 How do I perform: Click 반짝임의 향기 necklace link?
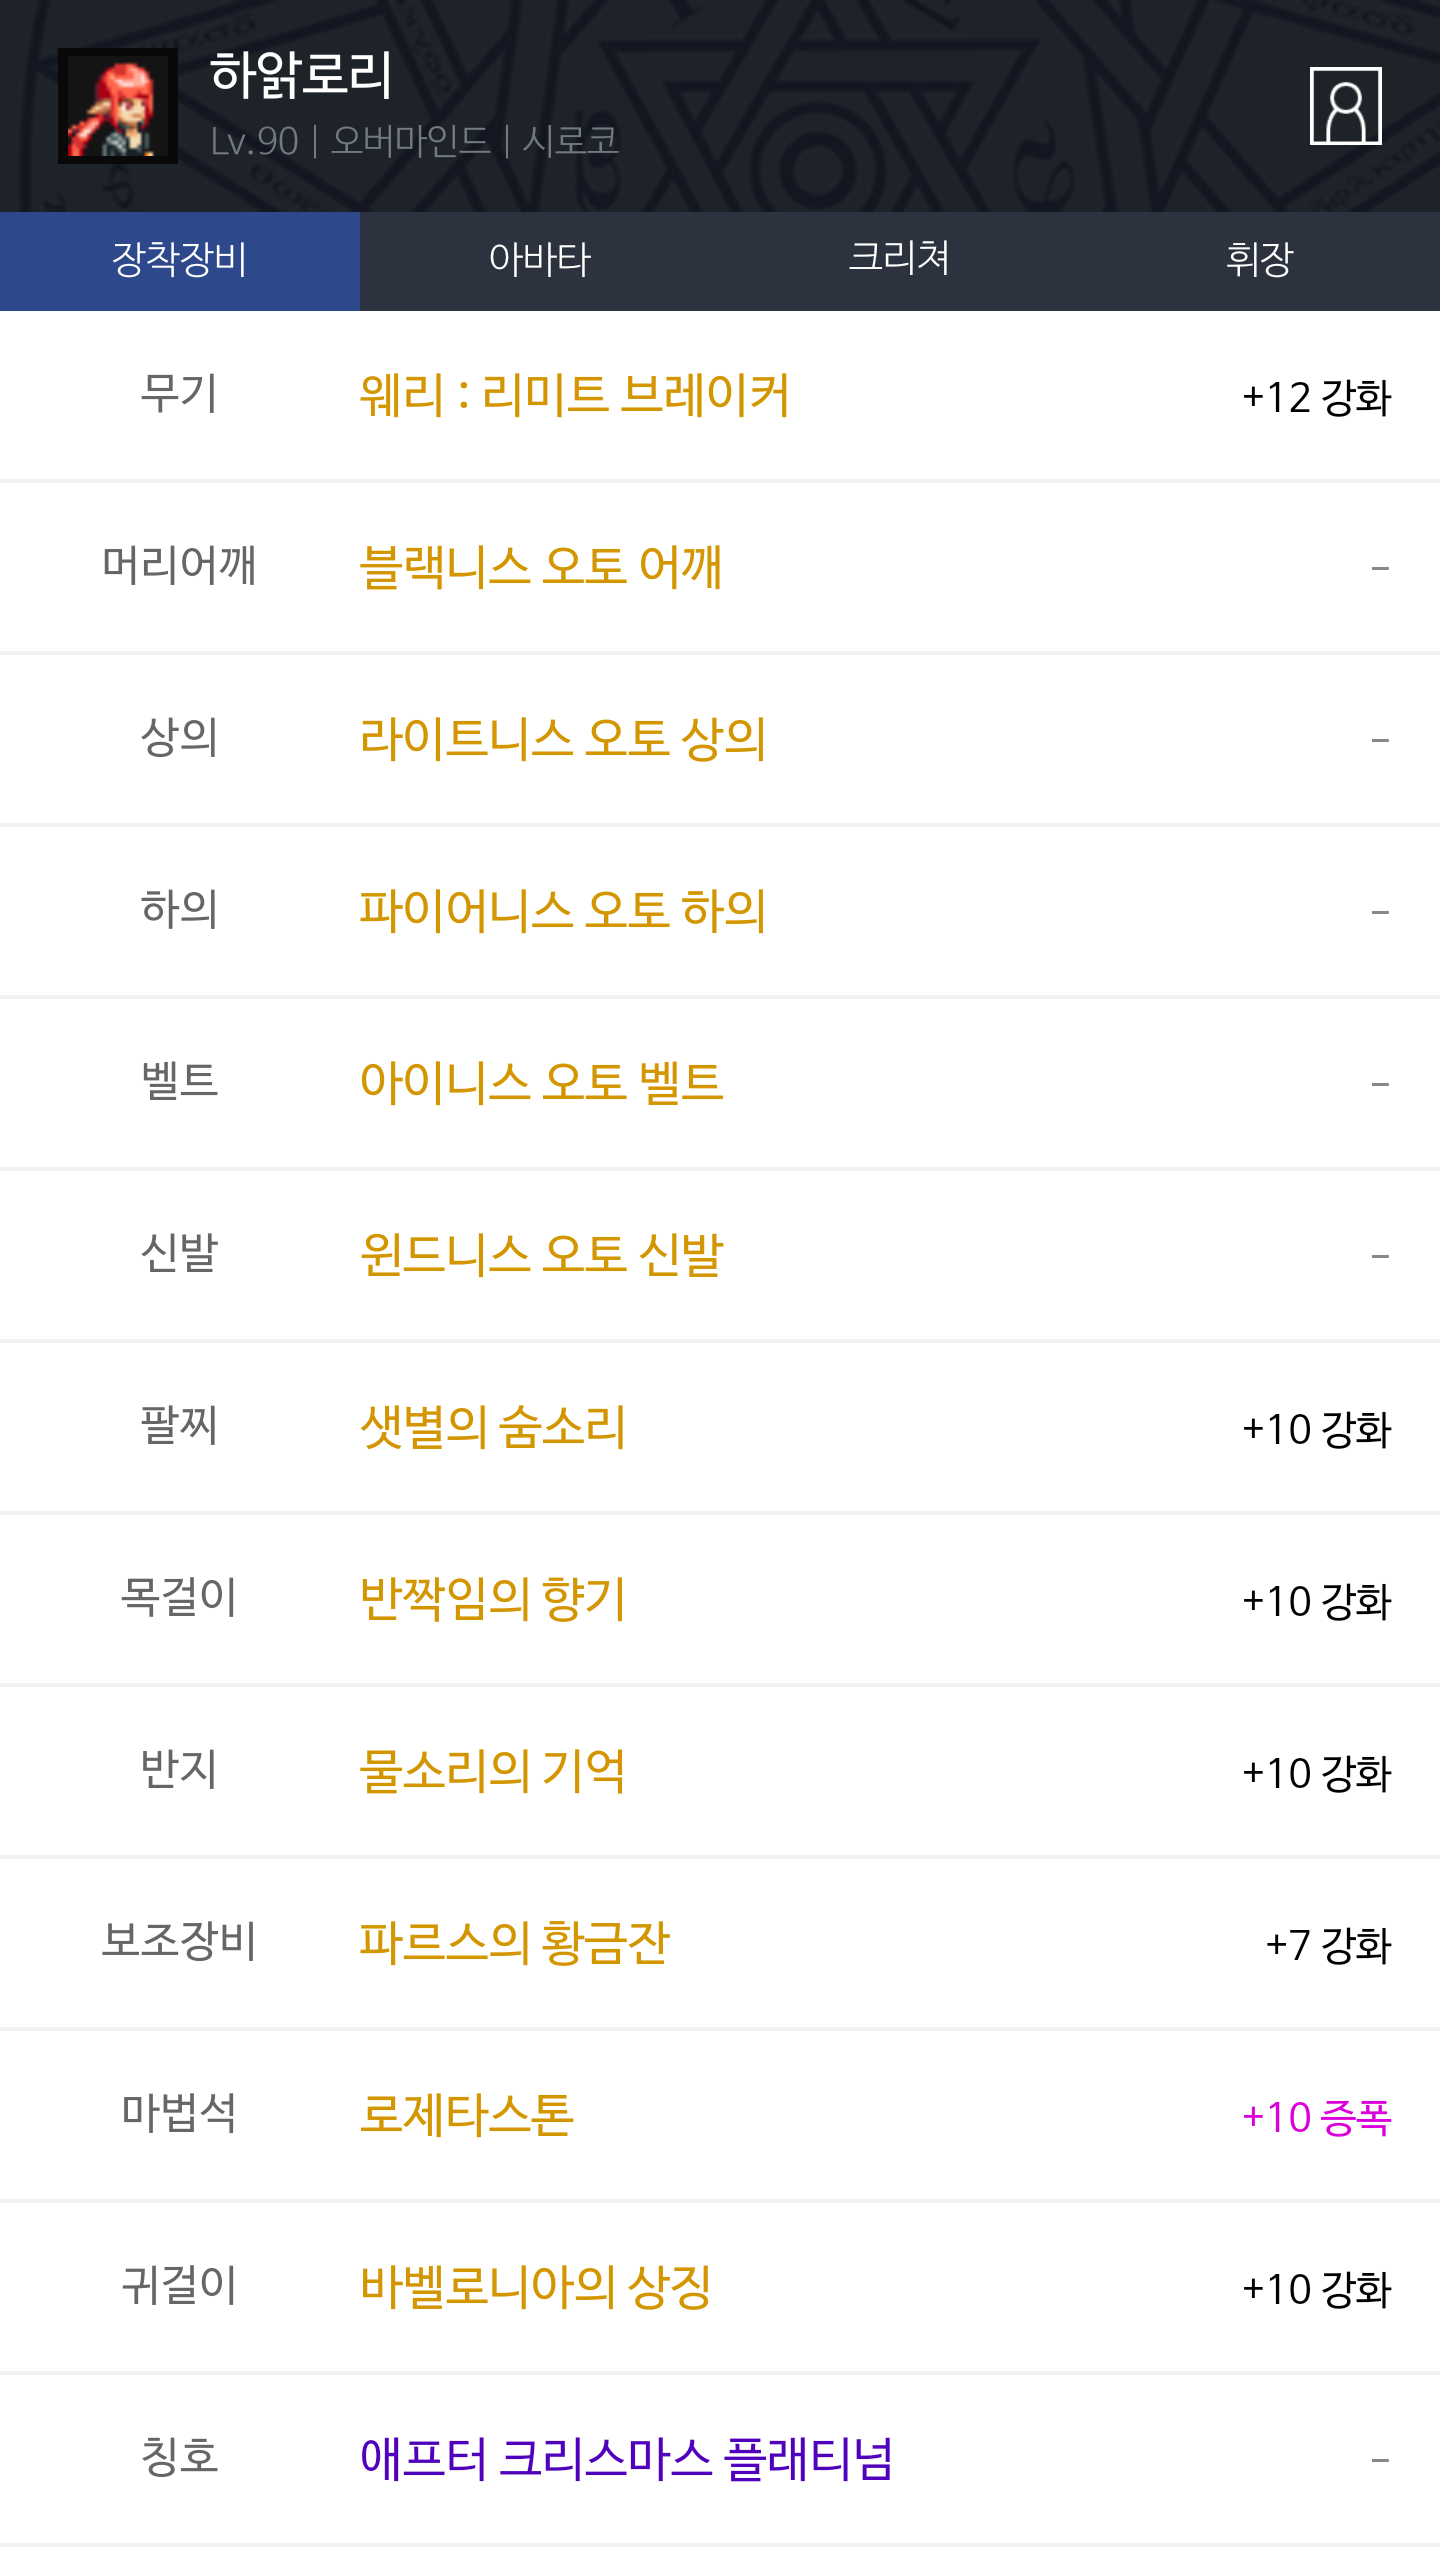coord(493,1599)
